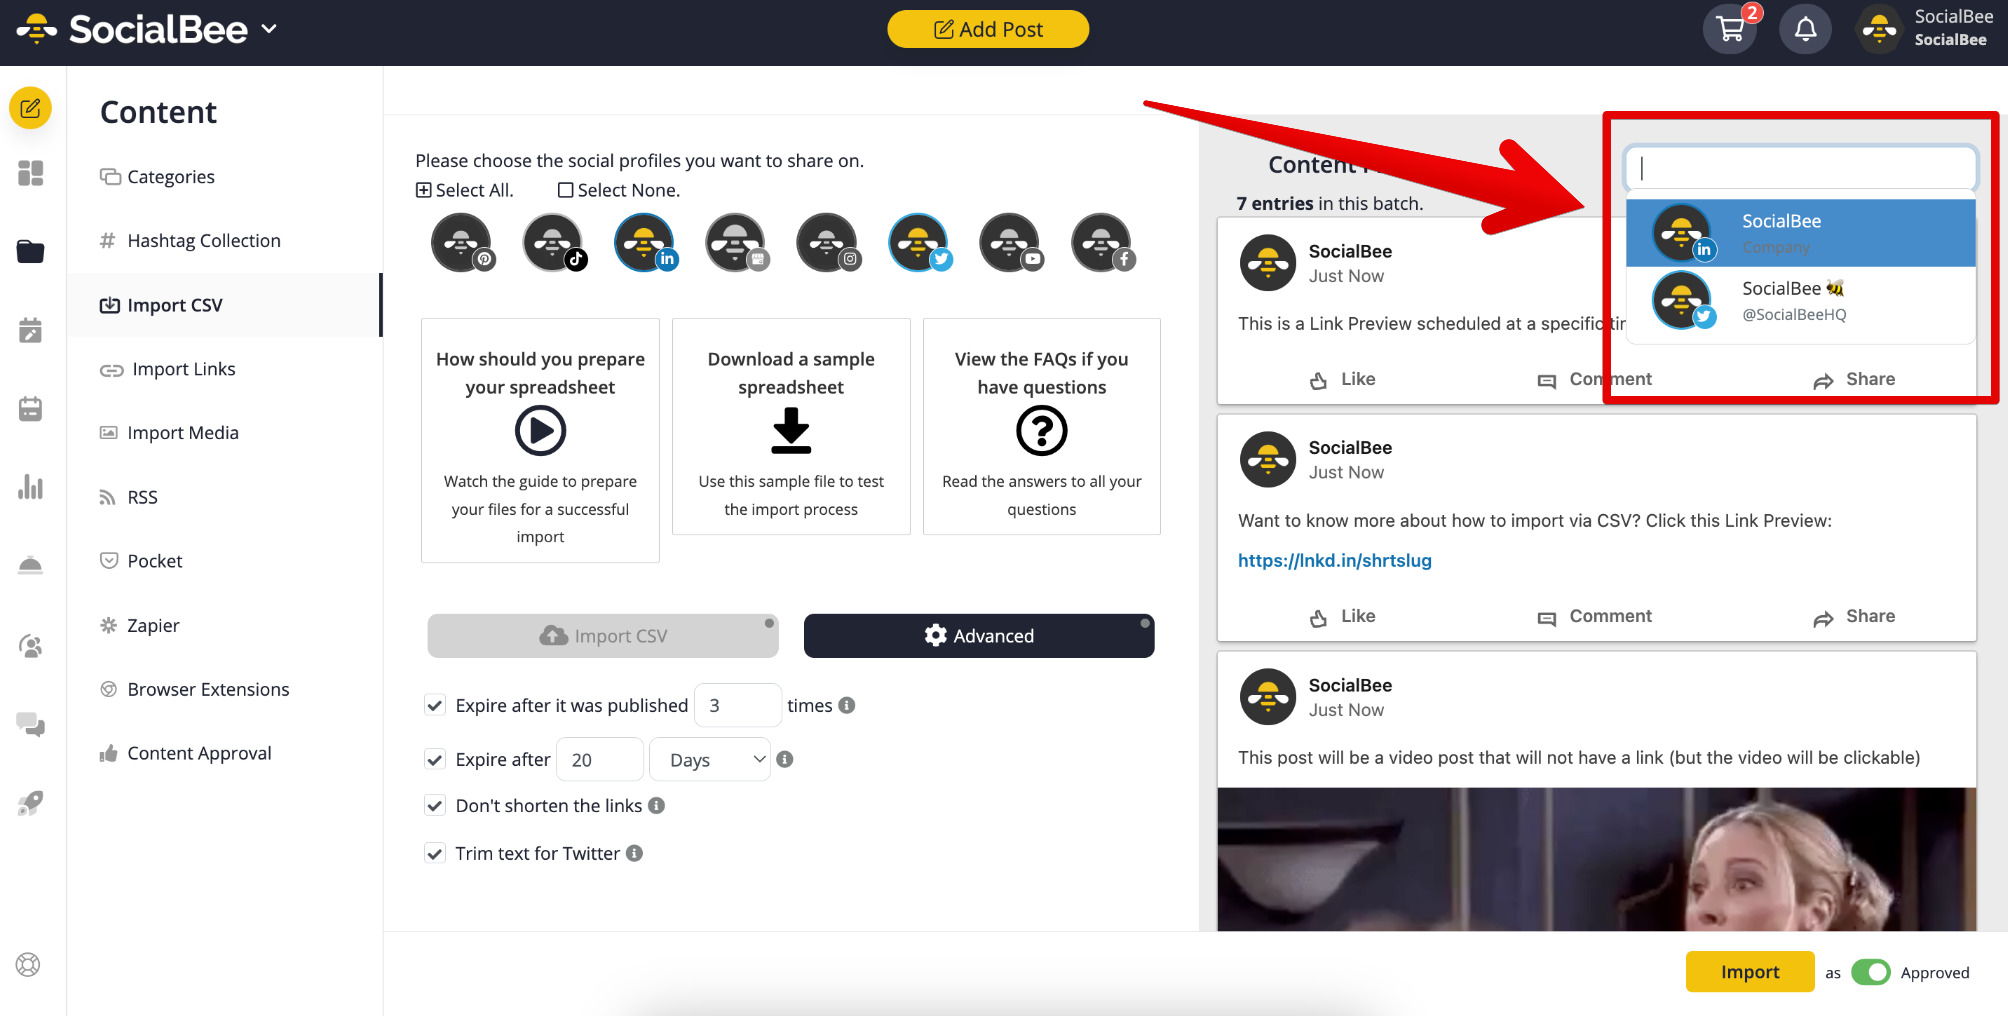Select the Facebook profile avatar
This screenshot has height=1016, width=2008.
1102,242
